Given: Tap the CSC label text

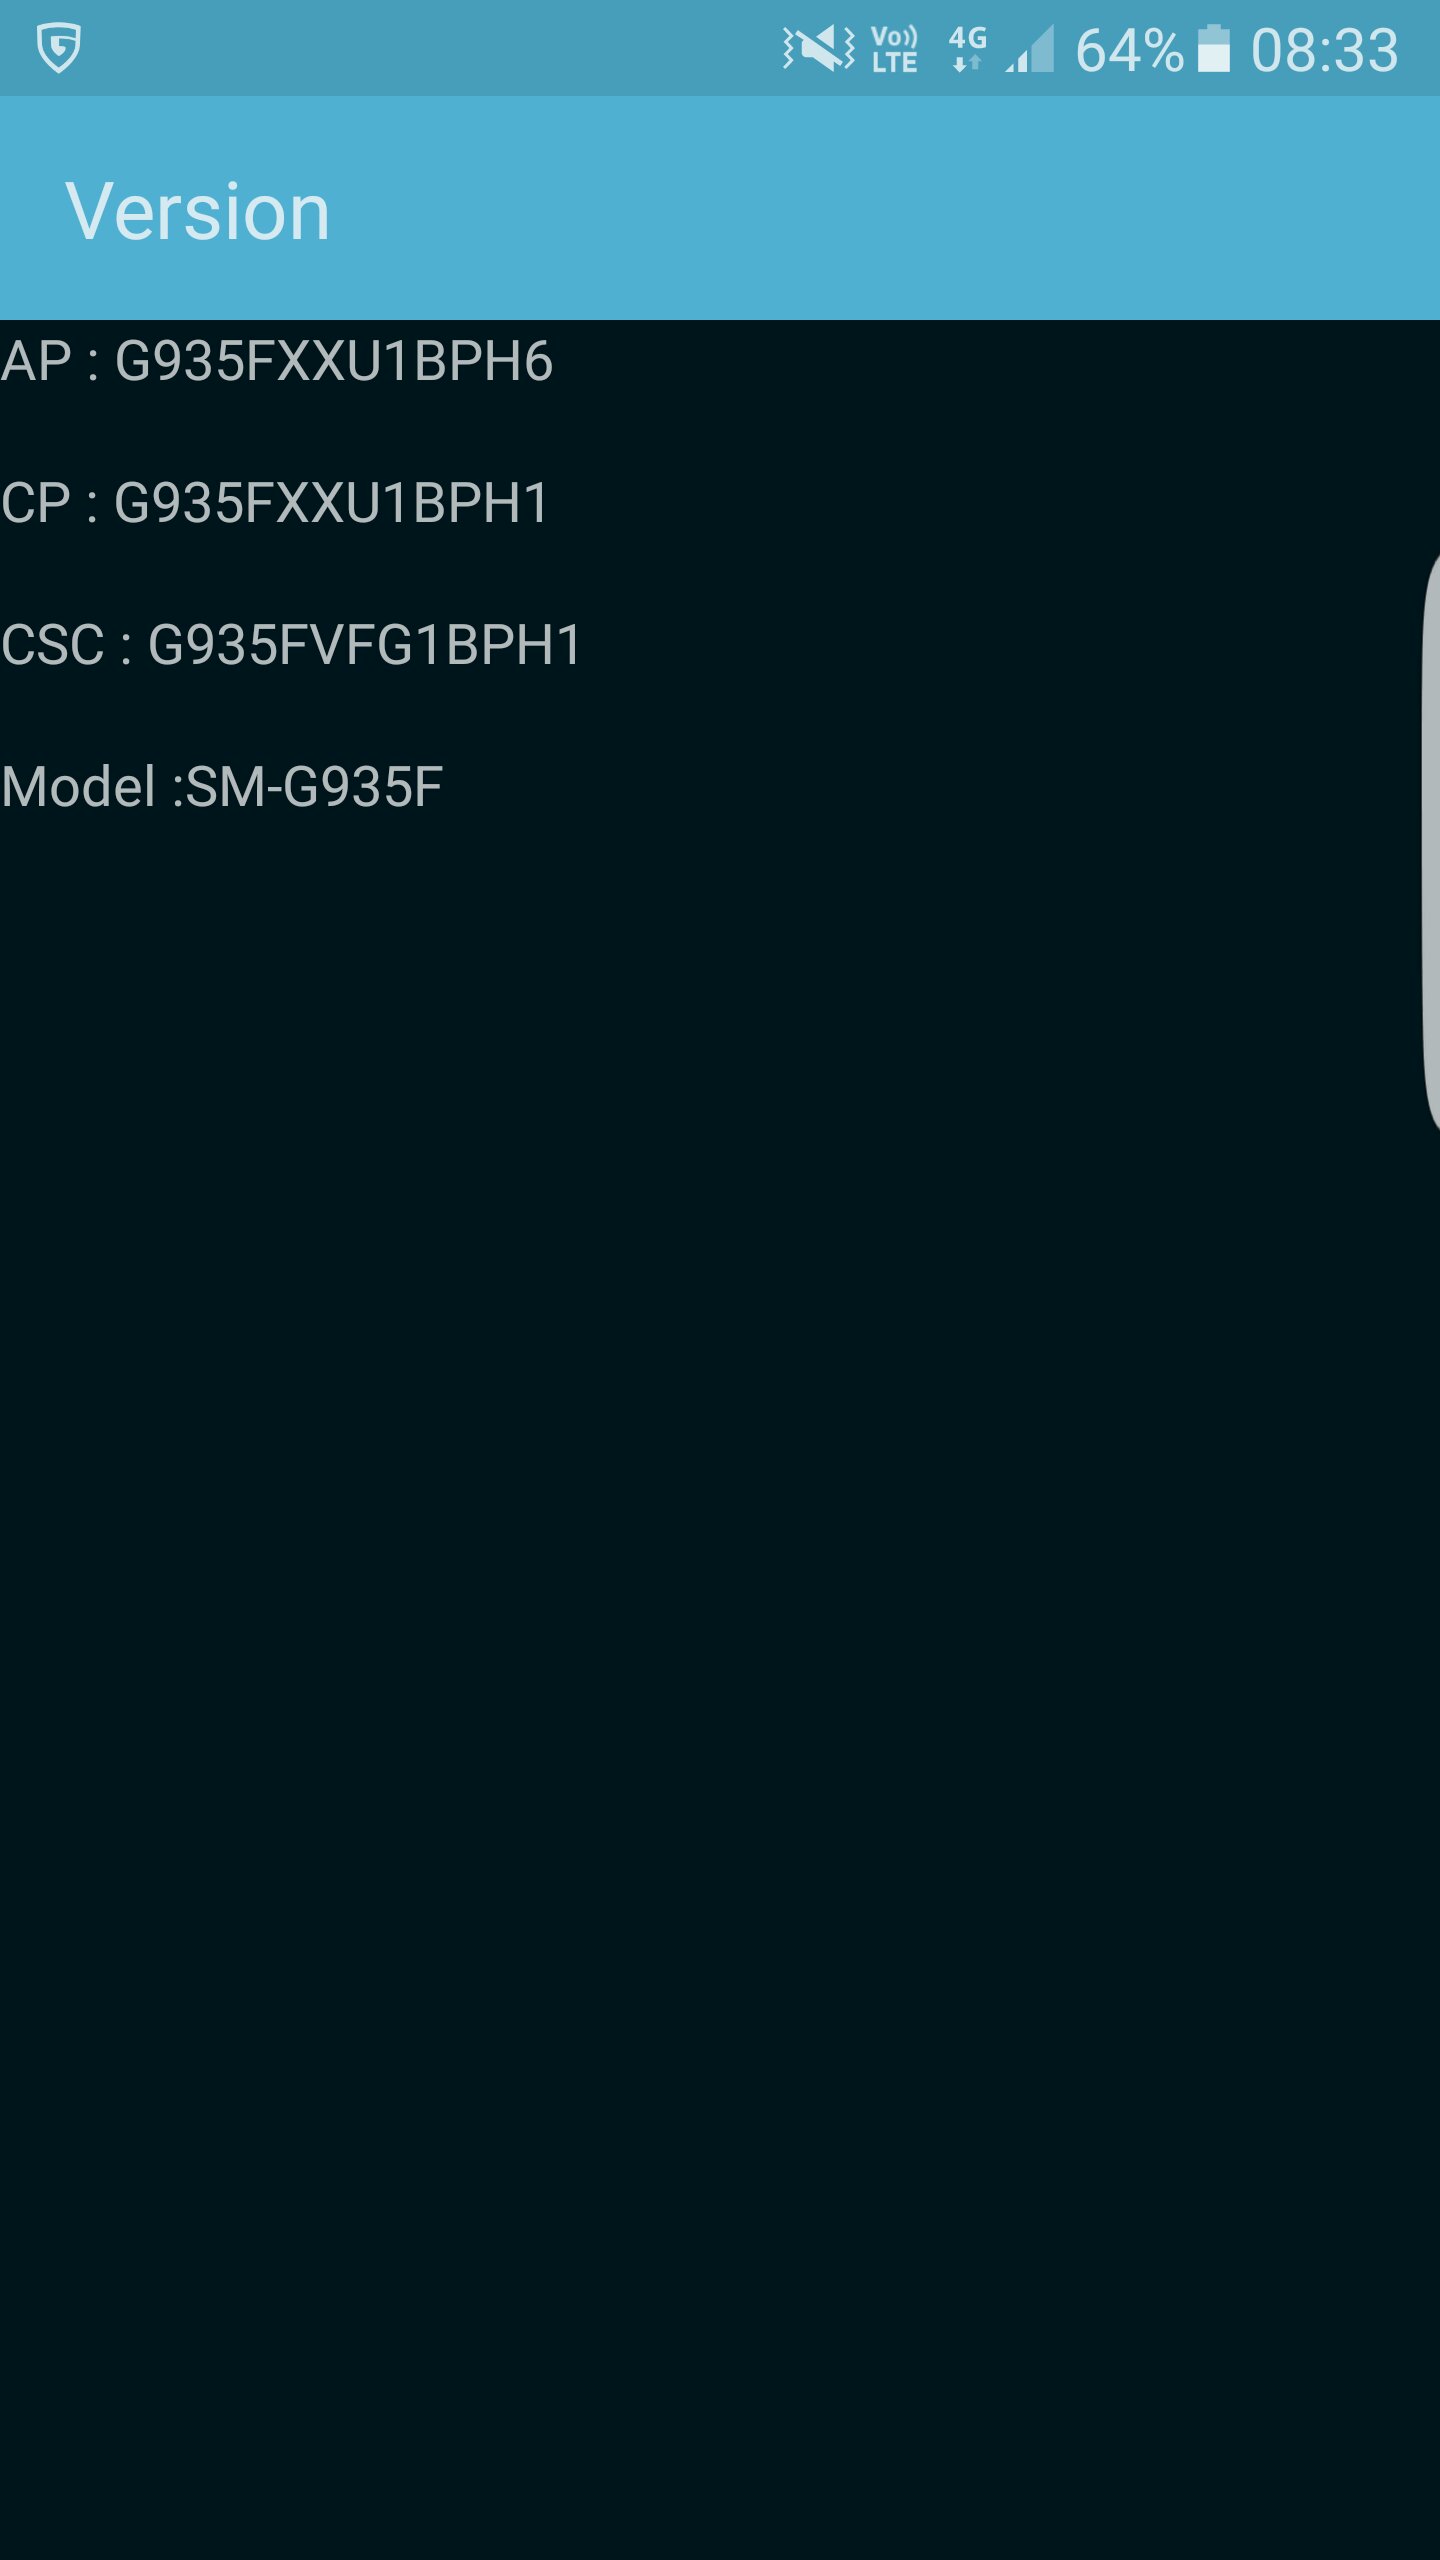Looking at the screenshot, I should click(x=52, y=645).
